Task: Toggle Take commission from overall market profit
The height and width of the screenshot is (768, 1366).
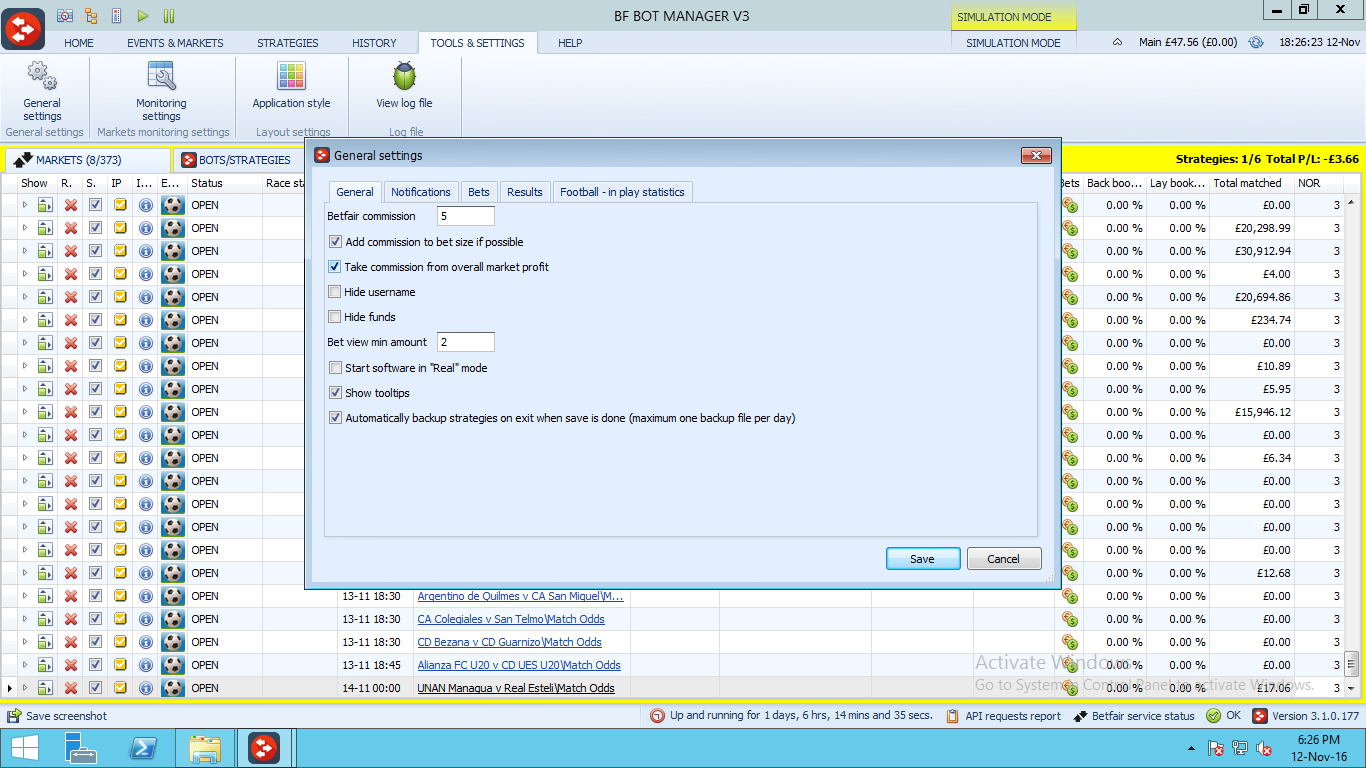Action: 336,267
